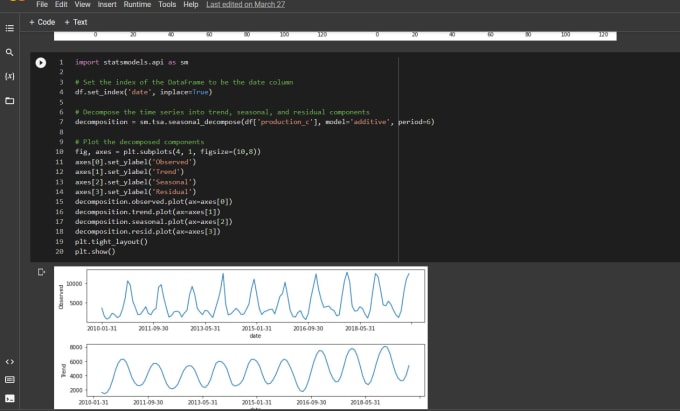Click the 'import statsmodels.api as sm' line
The width and height of the screenshot is (680, 411).
click(132, 62)
